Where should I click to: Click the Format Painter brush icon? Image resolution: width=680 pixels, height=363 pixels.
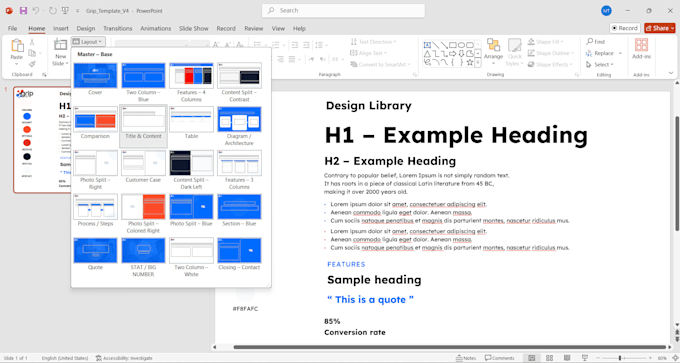[32, 64]
